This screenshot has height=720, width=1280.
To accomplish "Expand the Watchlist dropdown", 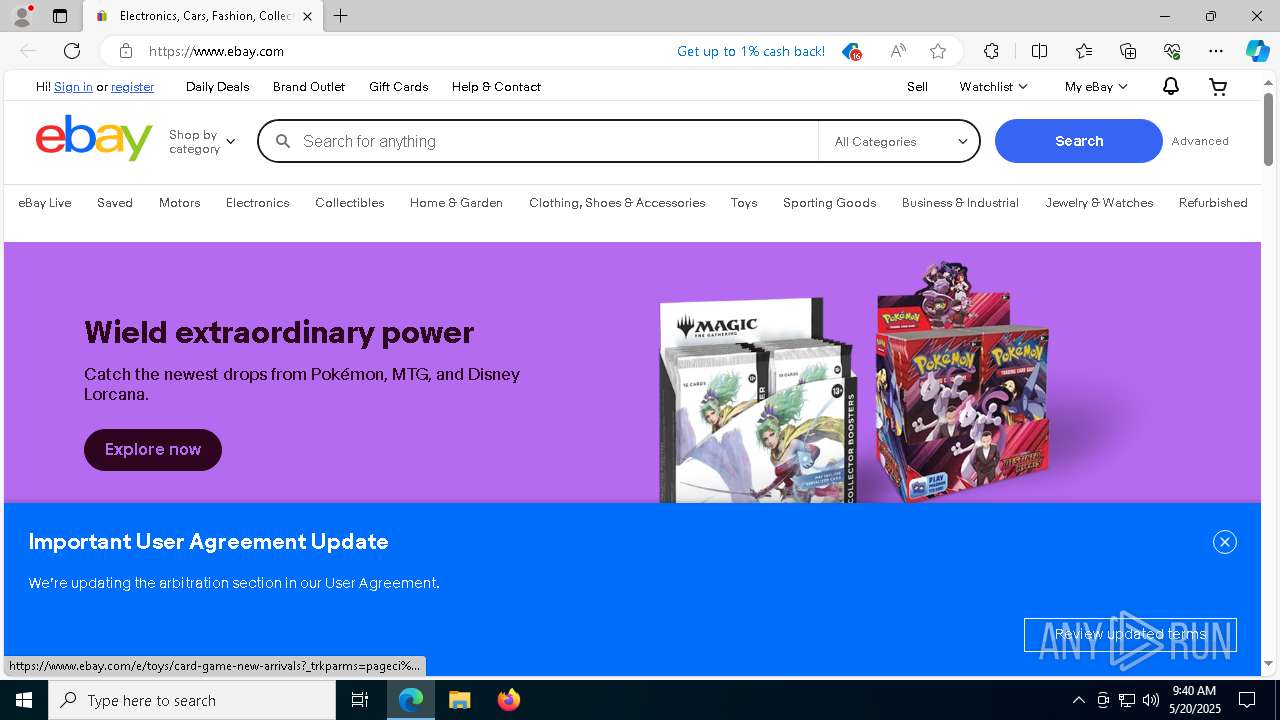I will [x=993, y=87].
